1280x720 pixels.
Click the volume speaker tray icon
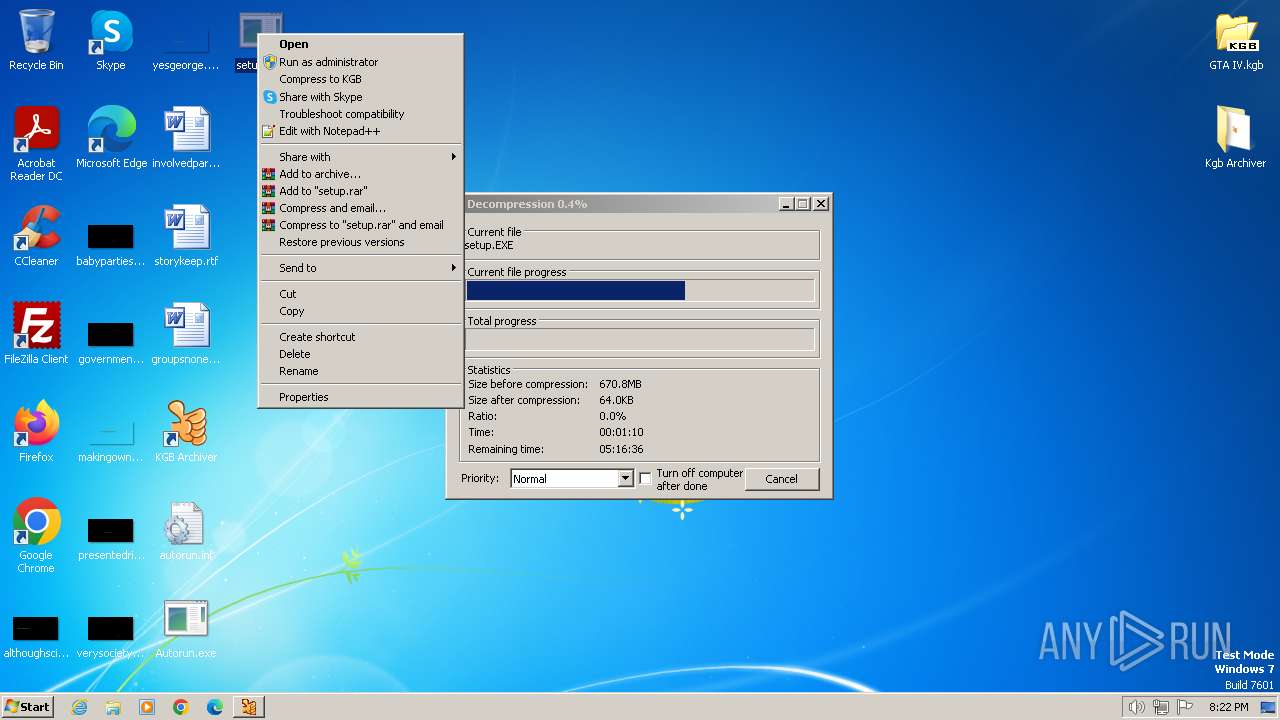(x=1136, y=707)
